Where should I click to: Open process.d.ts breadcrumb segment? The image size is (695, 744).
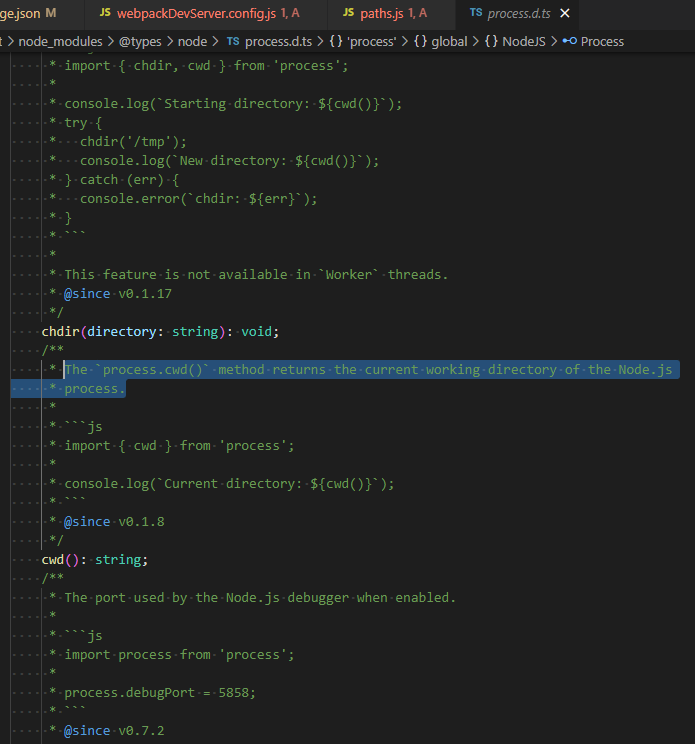pos(278,42)
